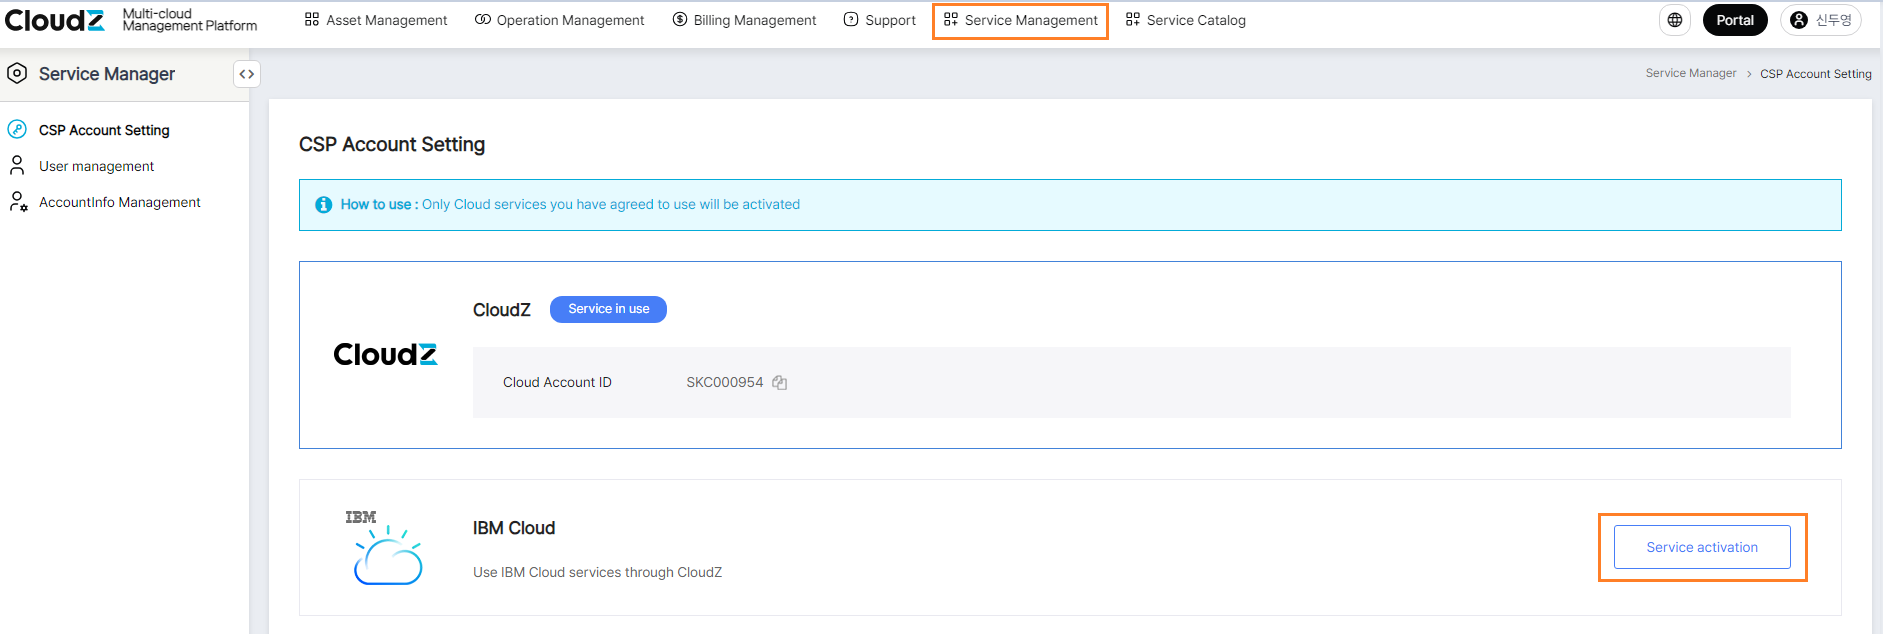Click CSP Account Setting breadcrumb
Image resolution: width=1883 pixels, height=634 pixels.
coord(1816,74)
